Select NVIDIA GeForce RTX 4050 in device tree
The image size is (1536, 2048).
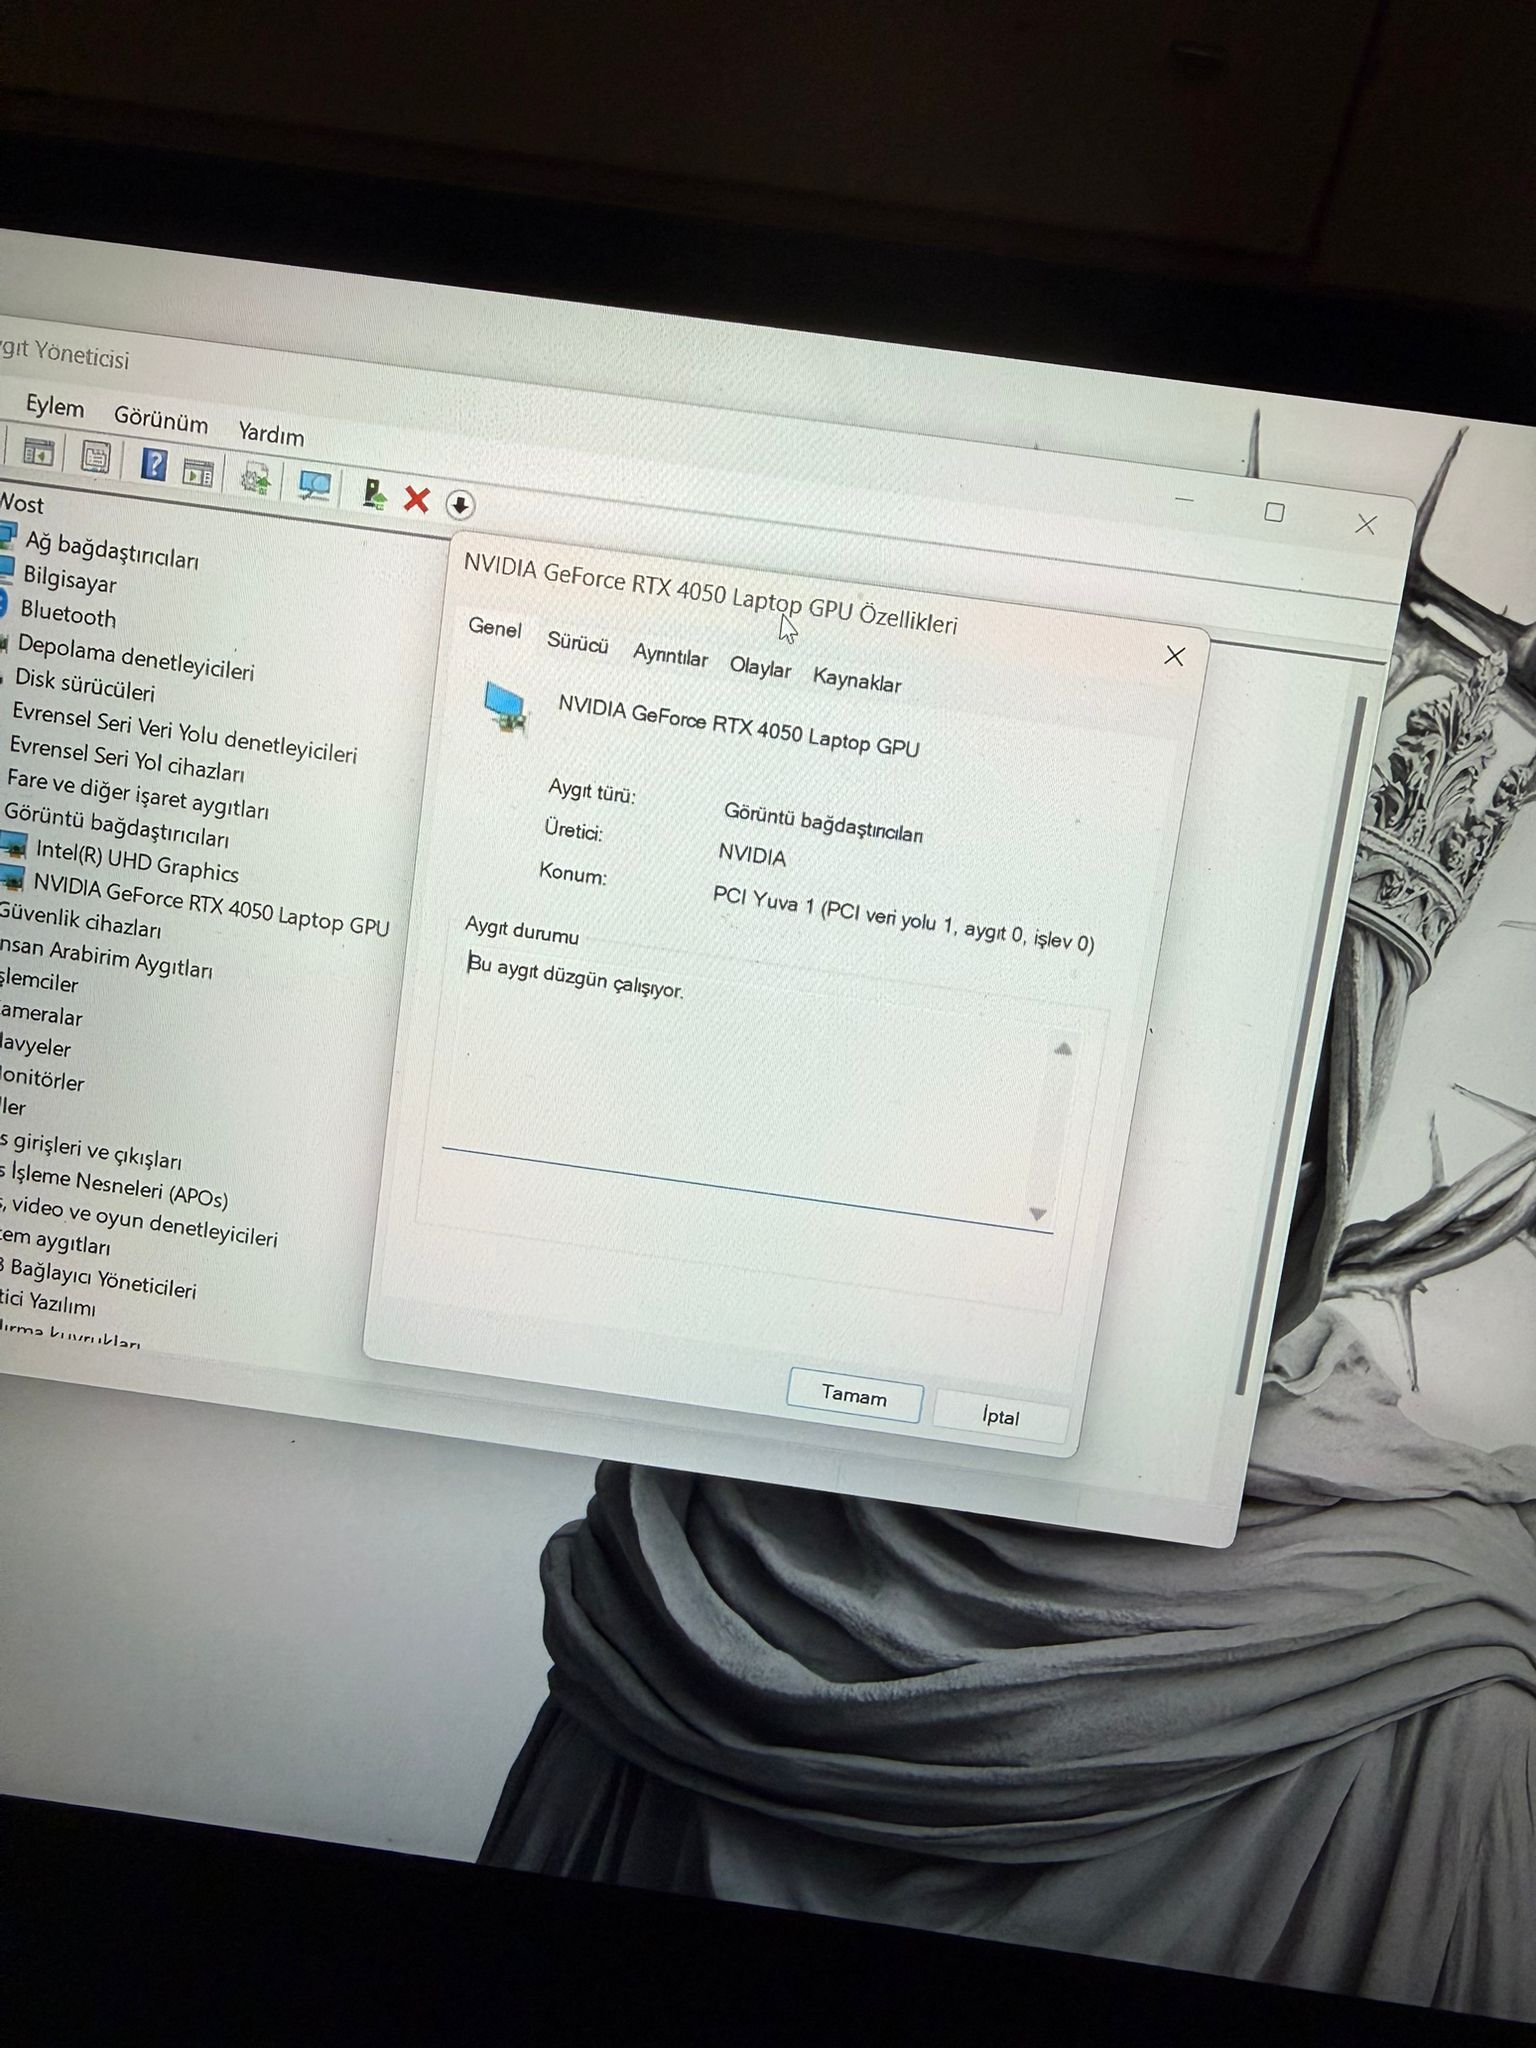point(211,904)
